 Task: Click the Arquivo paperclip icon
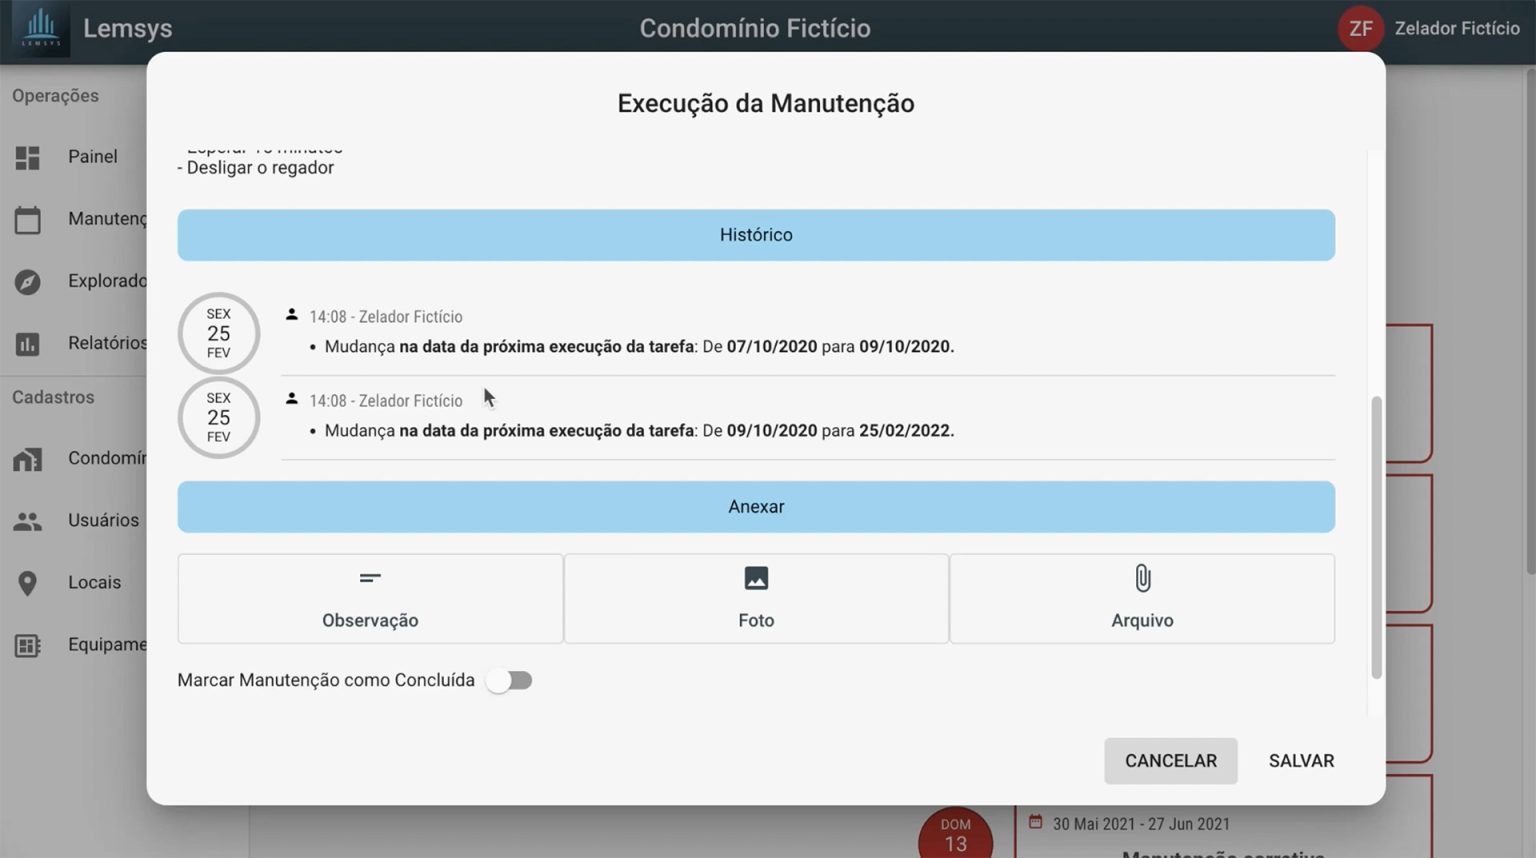click(1142, 578)
